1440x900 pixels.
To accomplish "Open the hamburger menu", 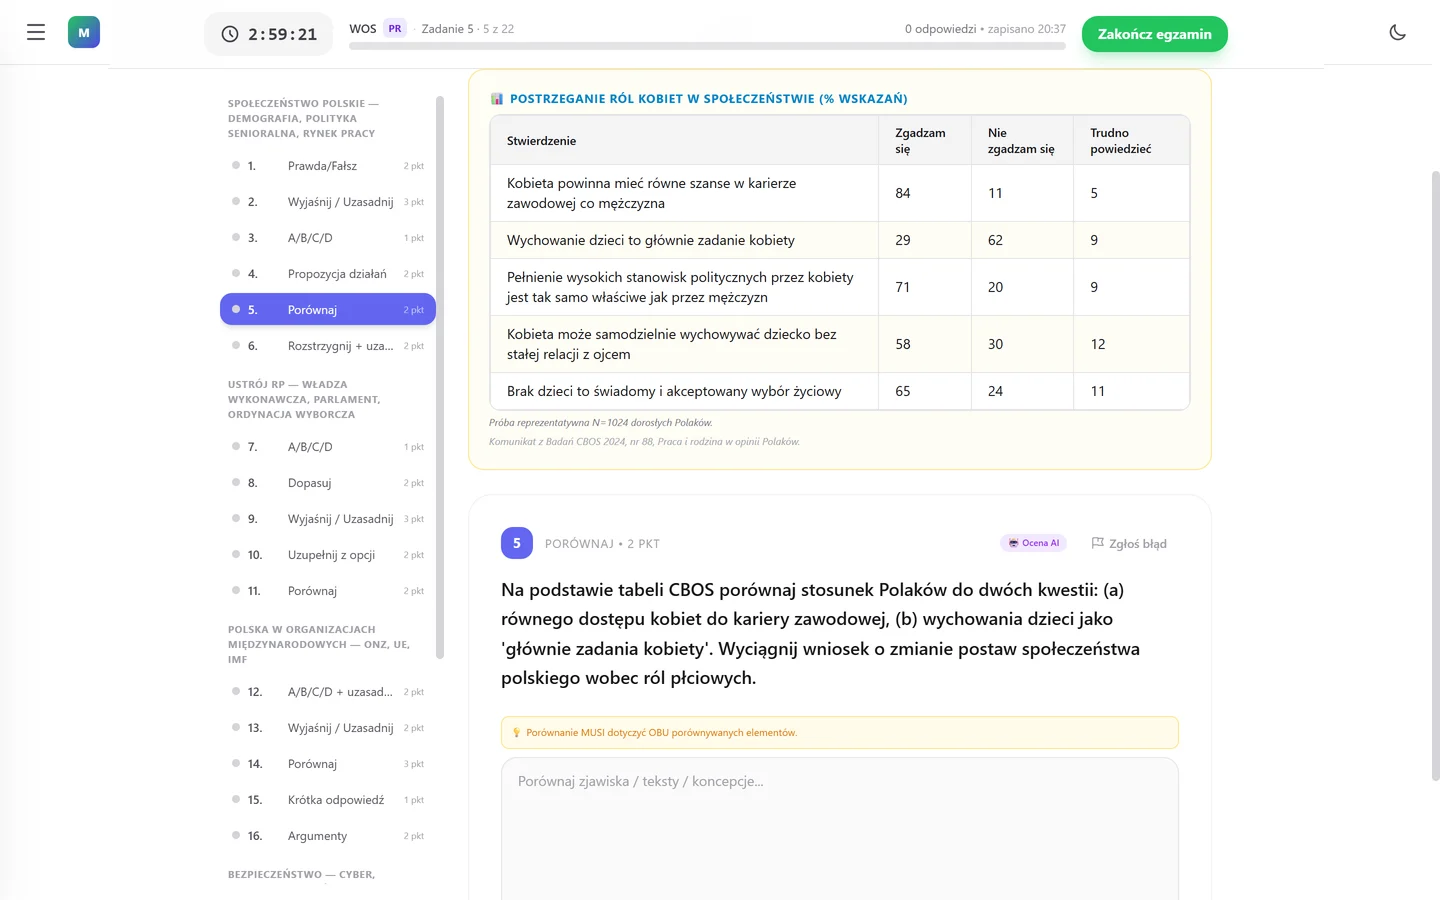I will (36, 33).
